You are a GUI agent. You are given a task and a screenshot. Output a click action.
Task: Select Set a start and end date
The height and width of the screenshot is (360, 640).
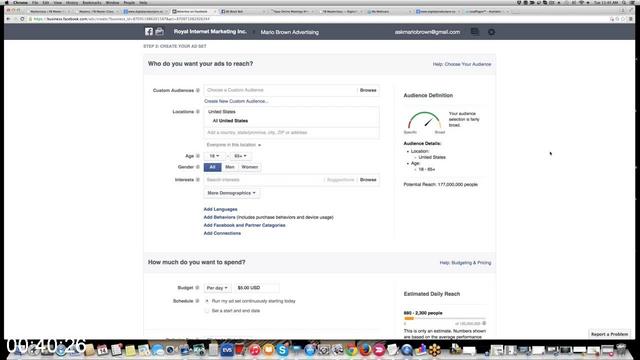click(207, 311)
